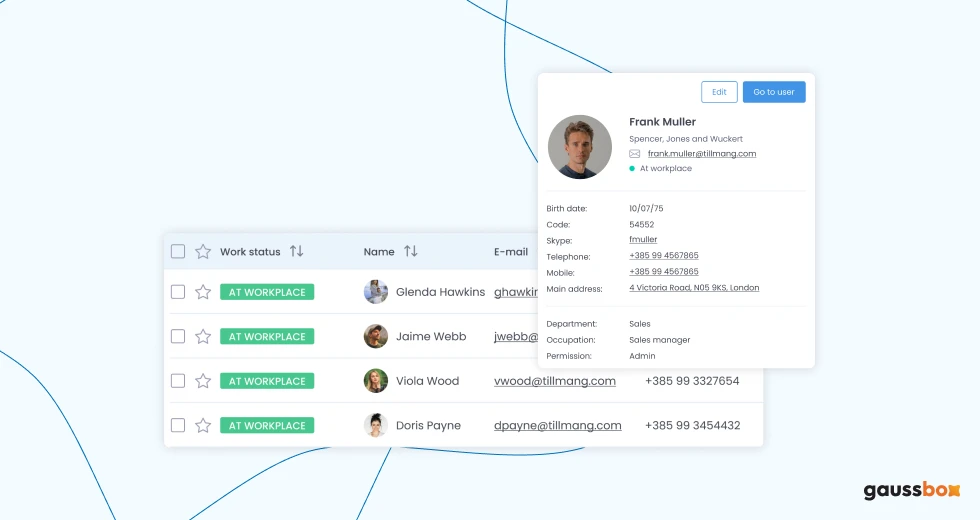Viewport: 980px width, 520px height.
Task: Click the star icon in table header
Action: click(x=203, y=252)
